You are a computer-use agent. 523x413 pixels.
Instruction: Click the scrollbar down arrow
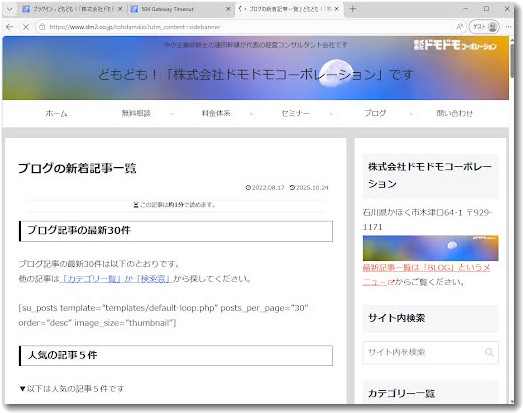(x=512, y=402)
